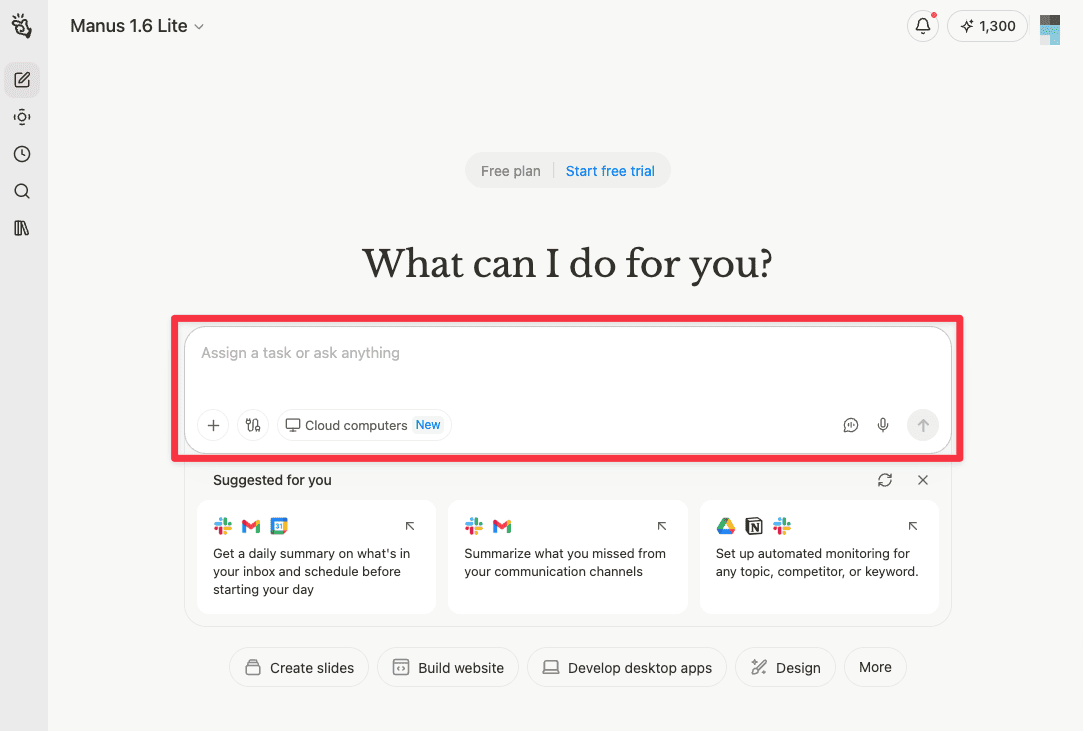Click the Notion icon on the monitoring card

[x=754, y=526]
